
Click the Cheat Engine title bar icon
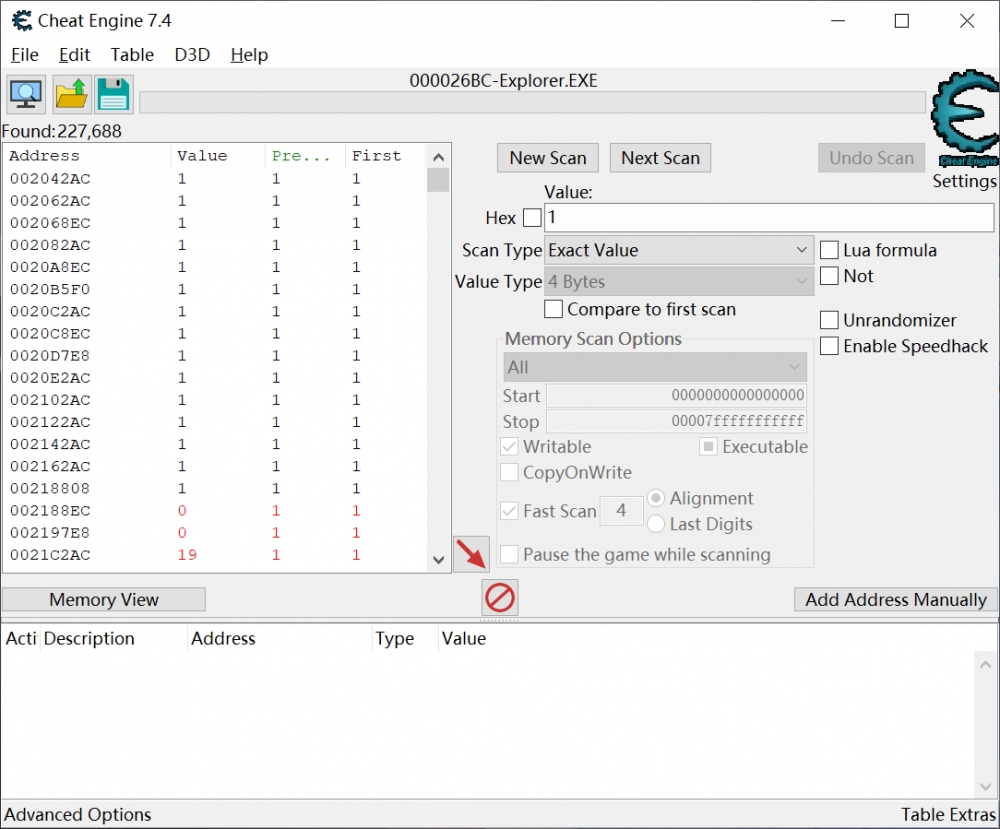[x=22, y=21]
